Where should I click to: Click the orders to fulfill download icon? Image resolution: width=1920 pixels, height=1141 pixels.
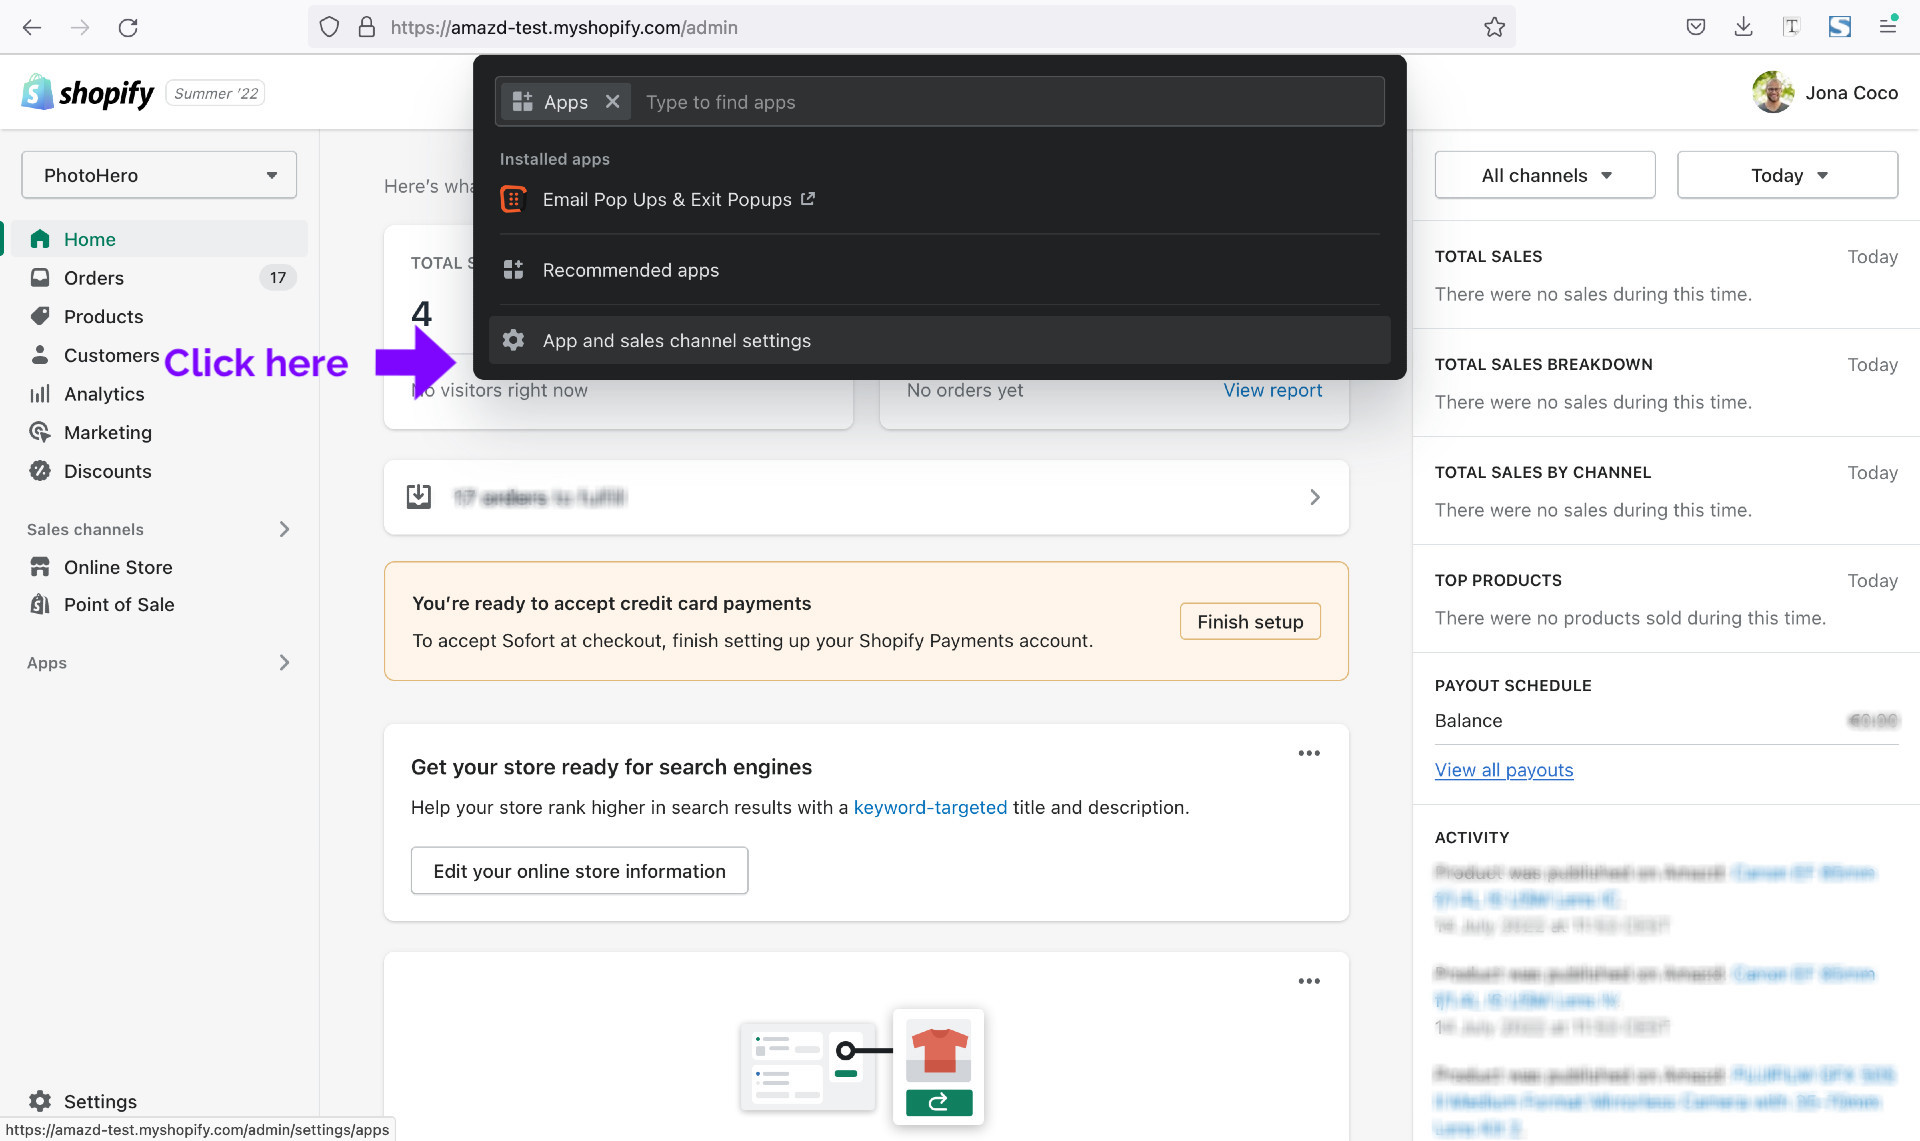(419, 496)
